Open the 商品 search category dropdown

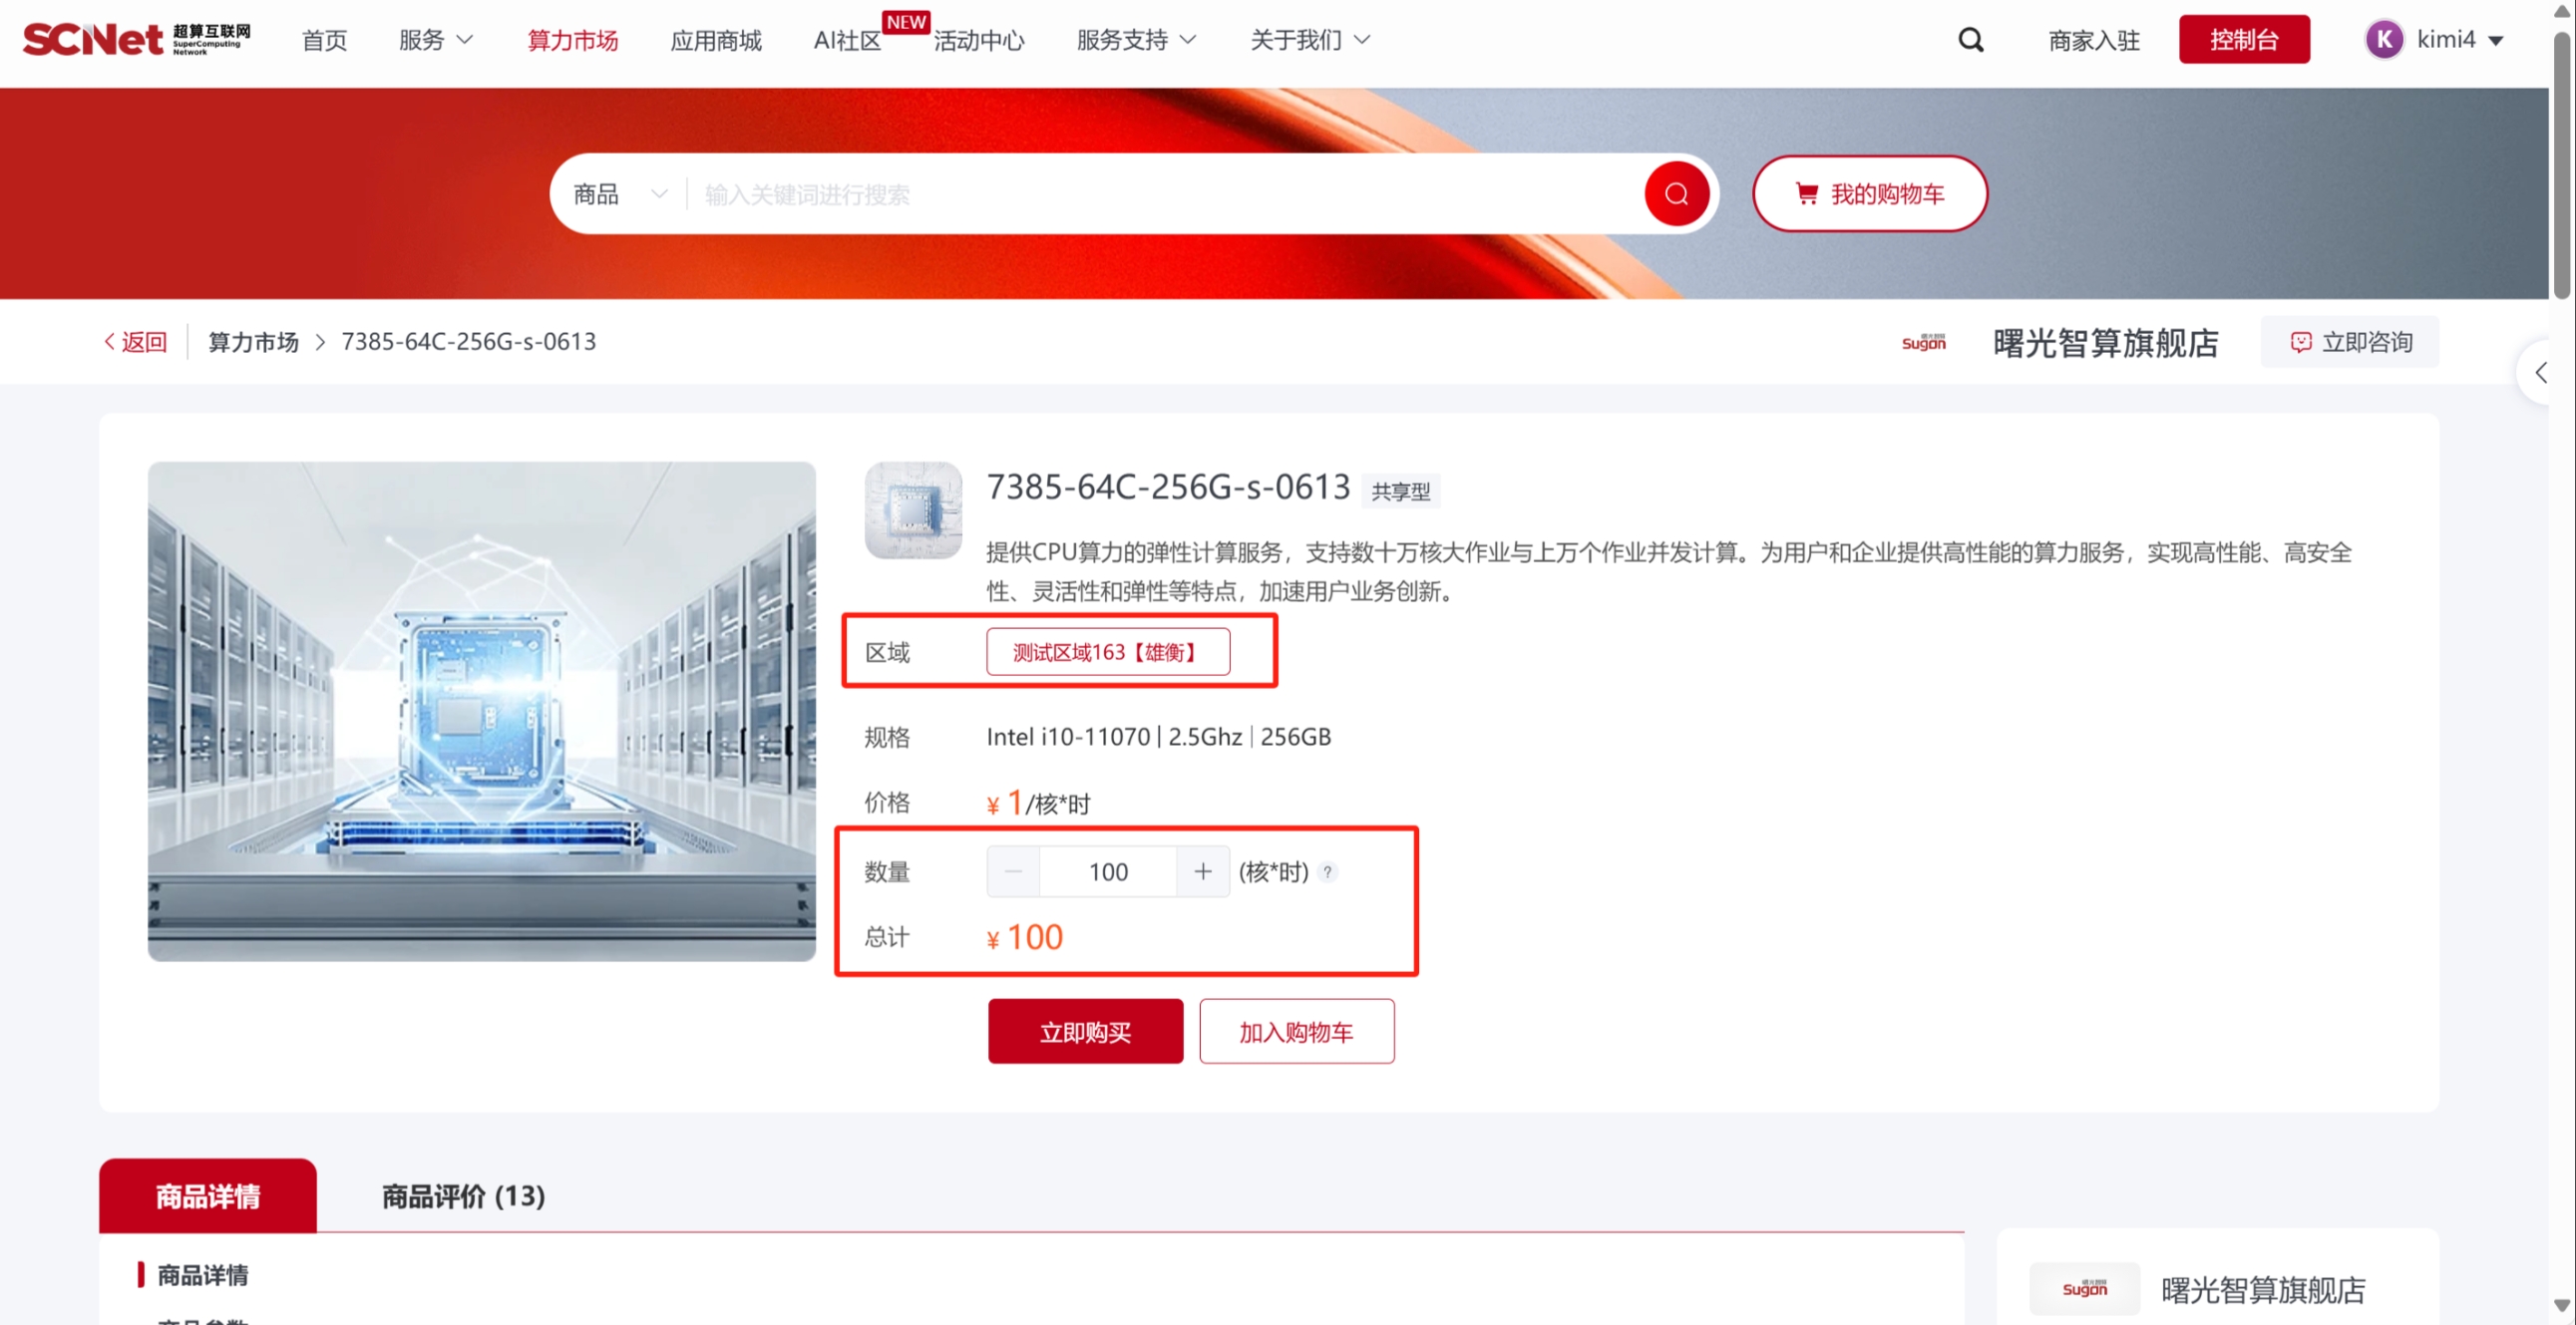619,194
